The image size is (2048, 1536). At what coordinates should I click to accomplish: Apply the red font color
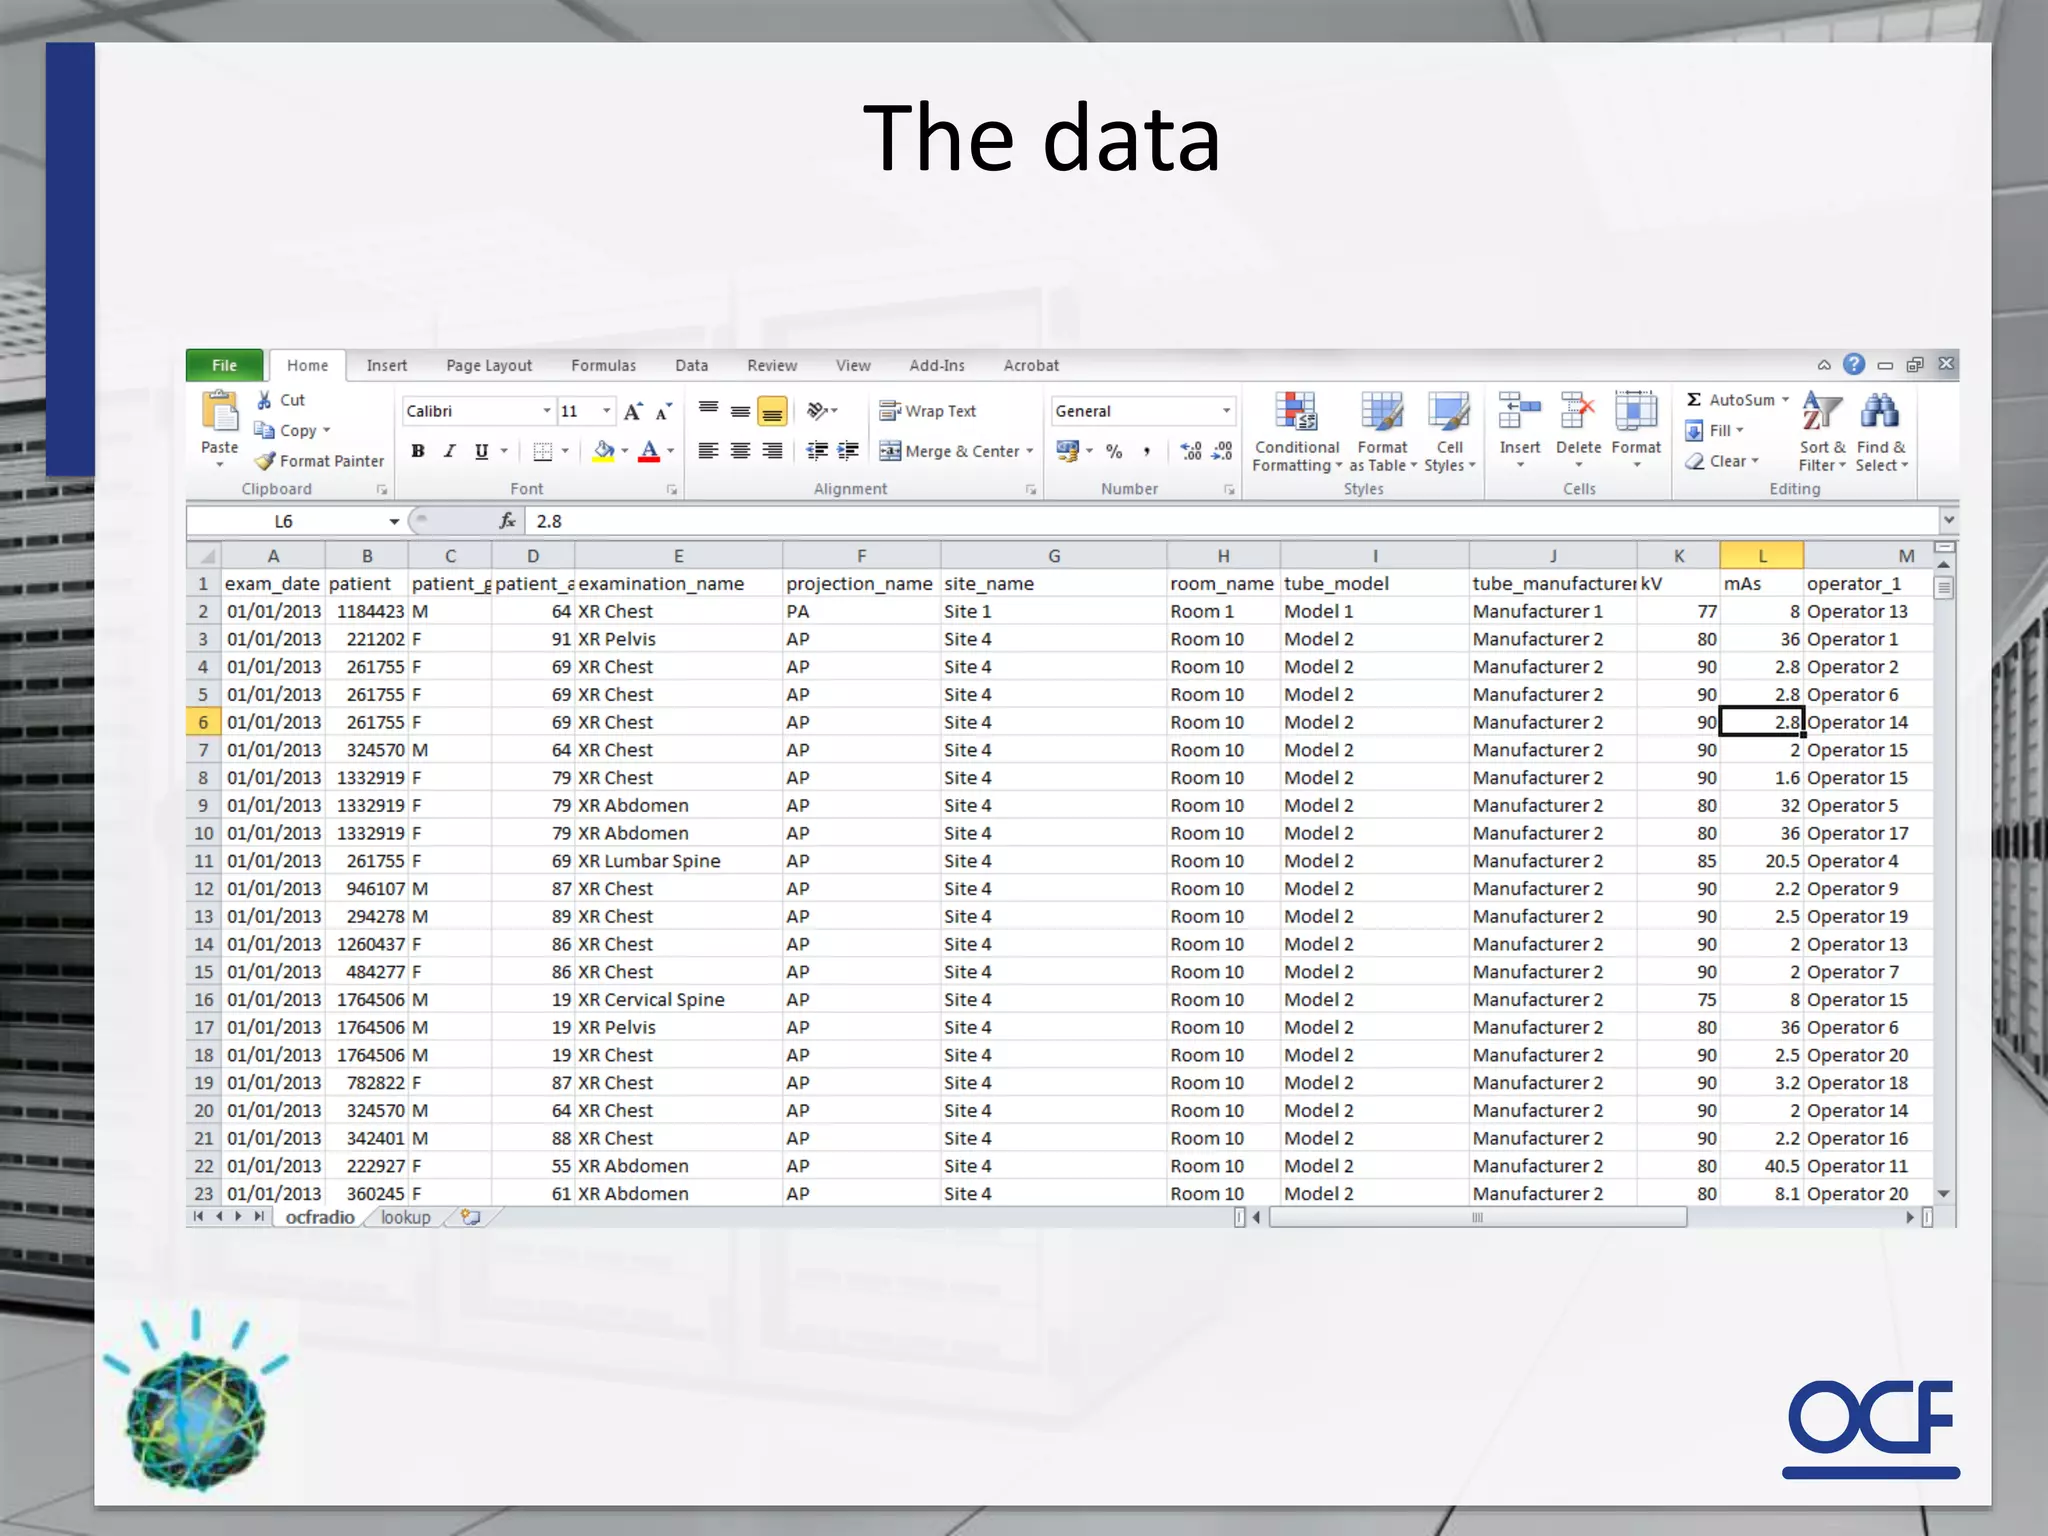(649, 451)
